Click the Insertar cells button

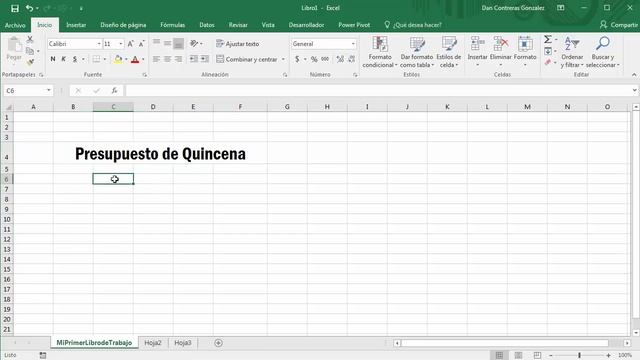[477, 52]
